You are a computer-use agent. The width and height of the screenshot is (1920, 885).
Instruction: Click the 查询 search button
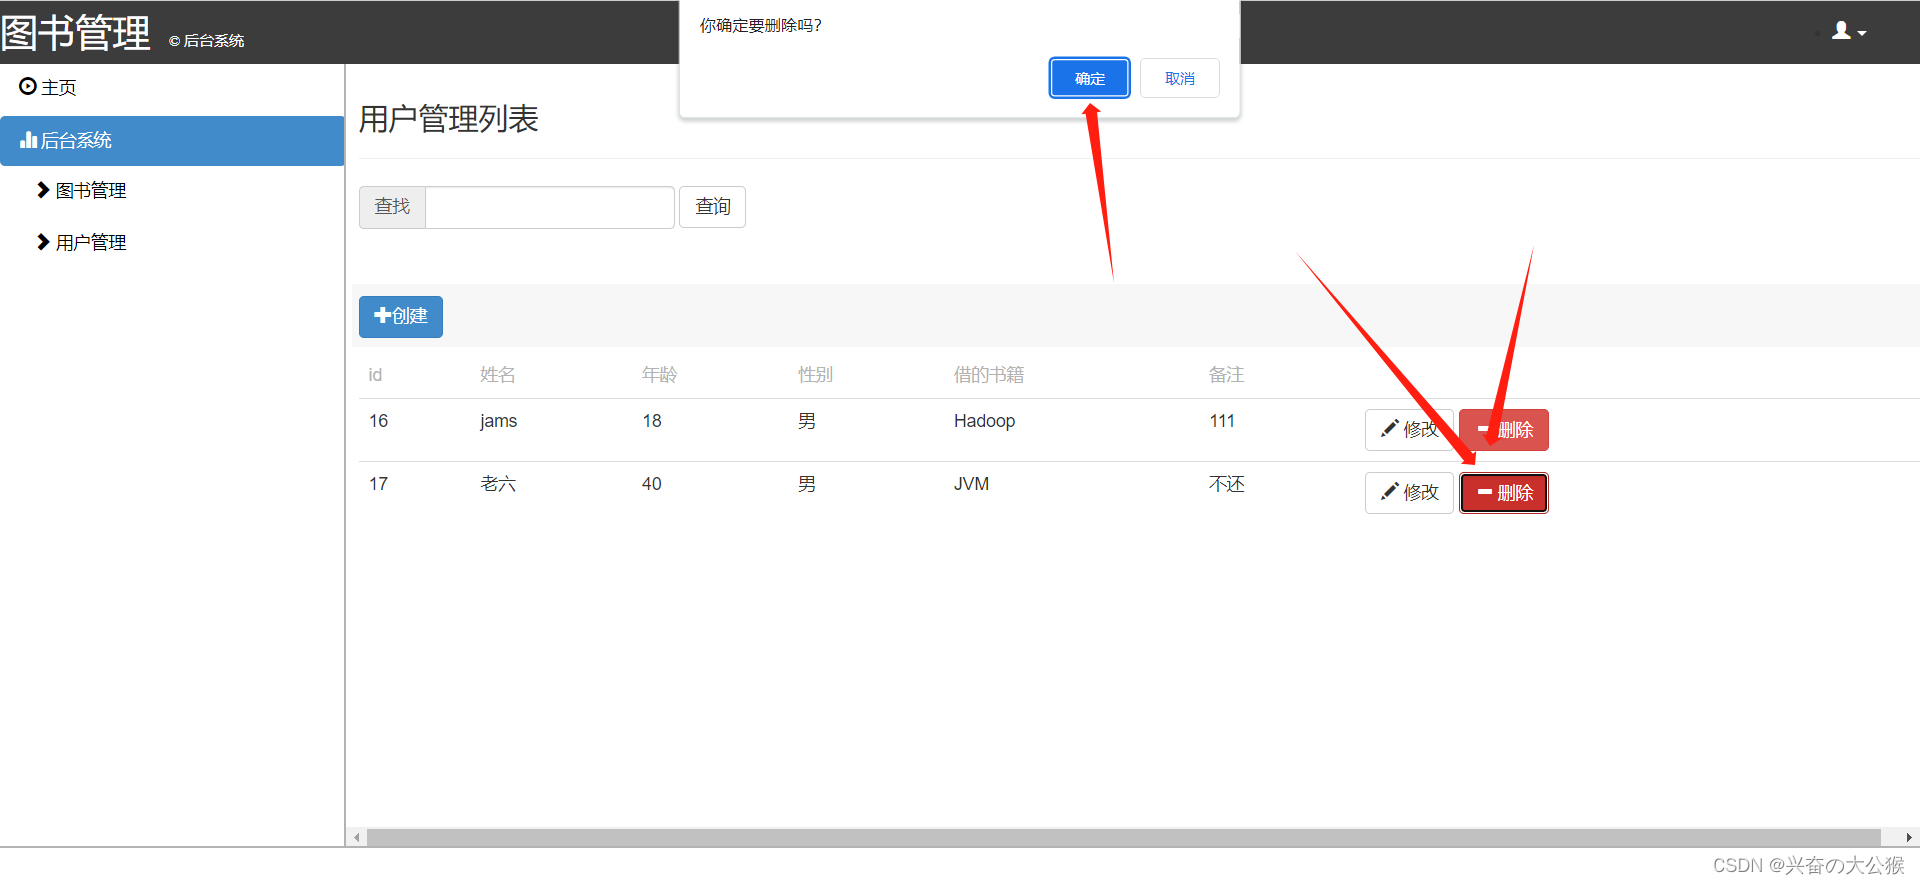tap(712, 207)
